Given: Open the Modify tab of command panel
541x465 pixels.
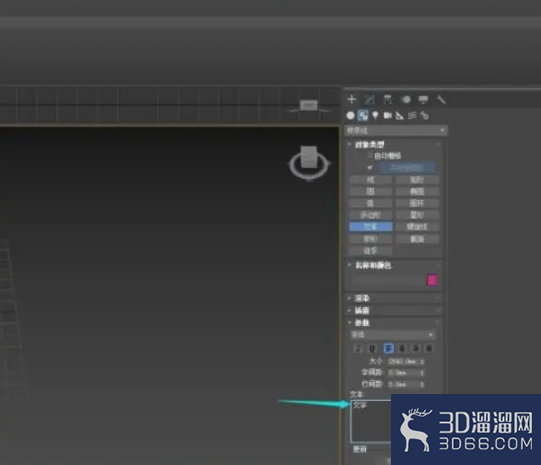Looking at the screenshot, I should pyautogui.click(x=370, y=100).
